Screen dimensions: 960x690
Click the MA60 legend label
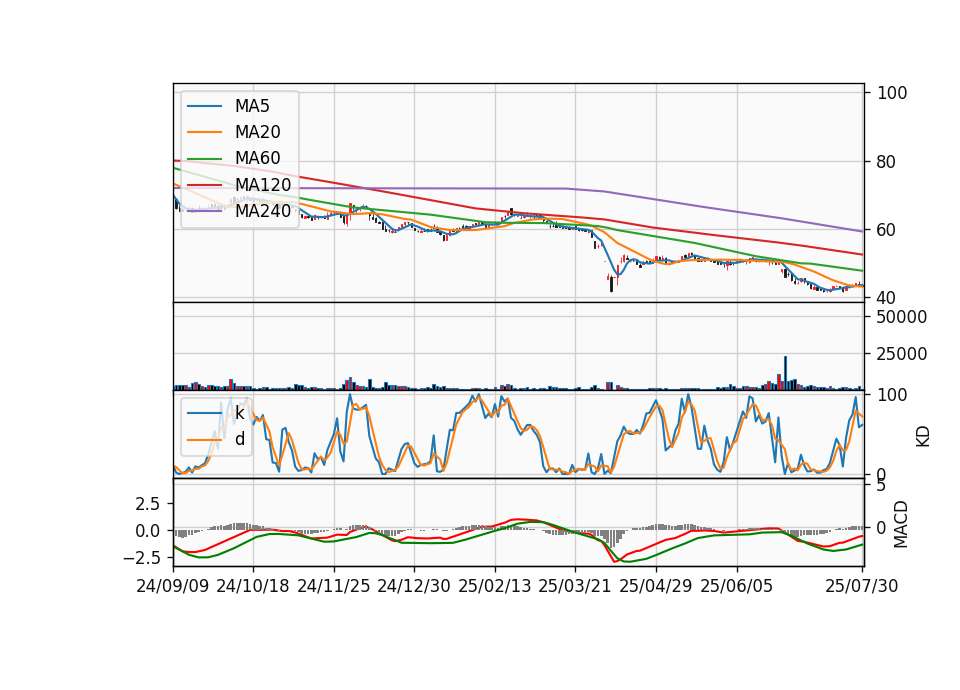[x=257, y=158]
